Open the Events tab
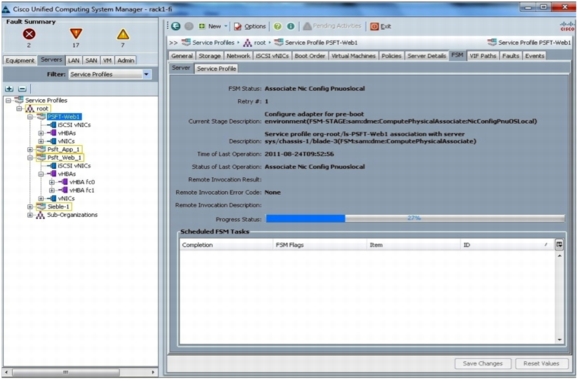Image resolution: width=578 pixels, height=381 pixels. coord(535,56)
